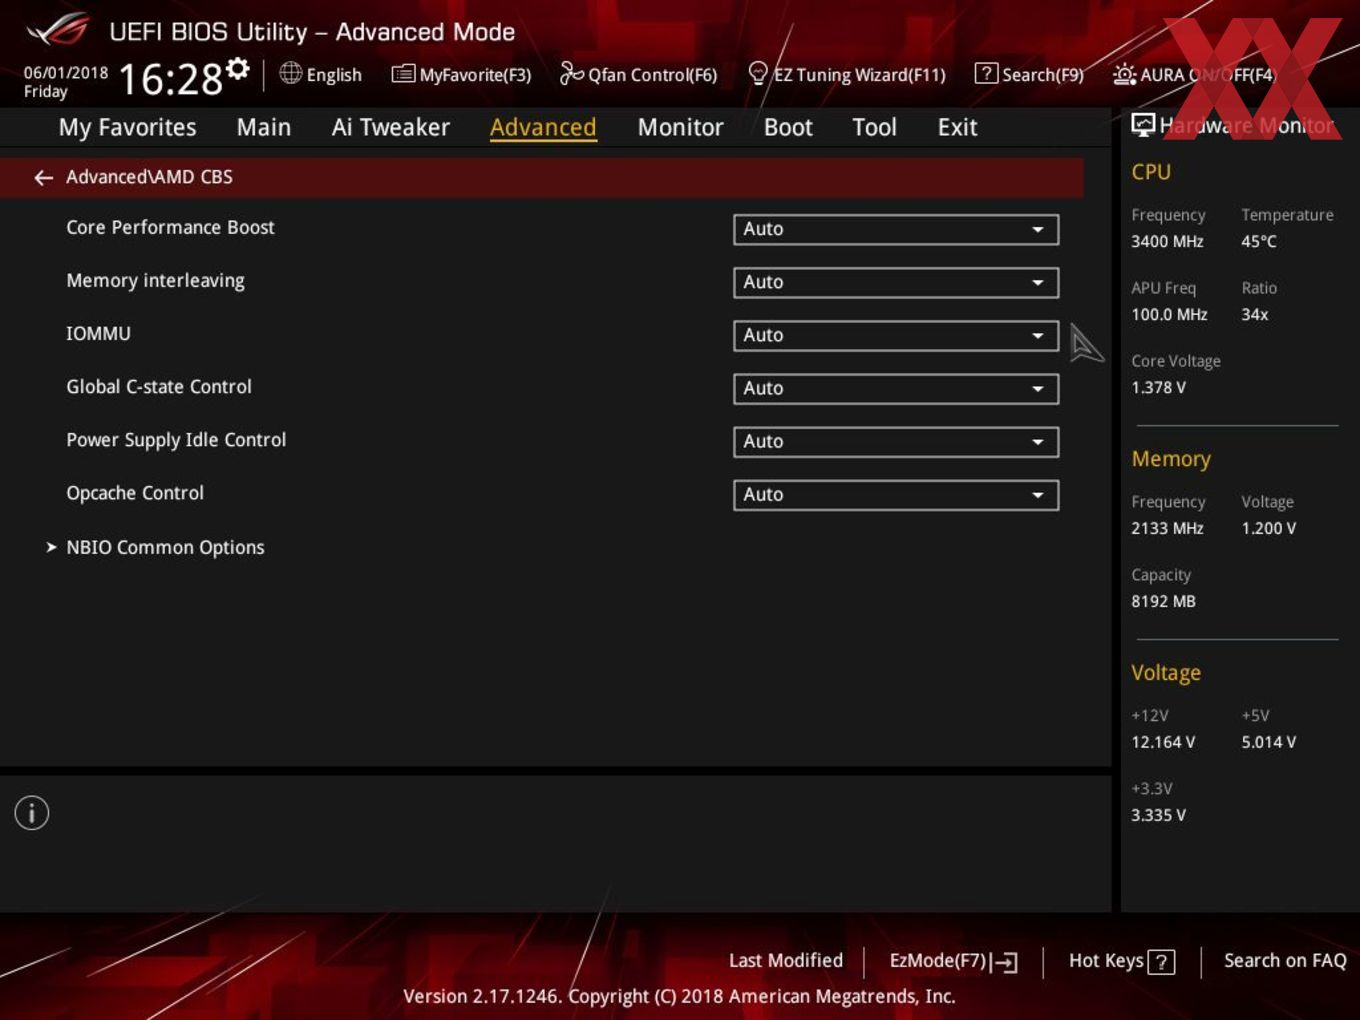This screenshot has height=1020, width=1360.
Task: Select the Opcache Control label
Action: (x=135, y=493)
